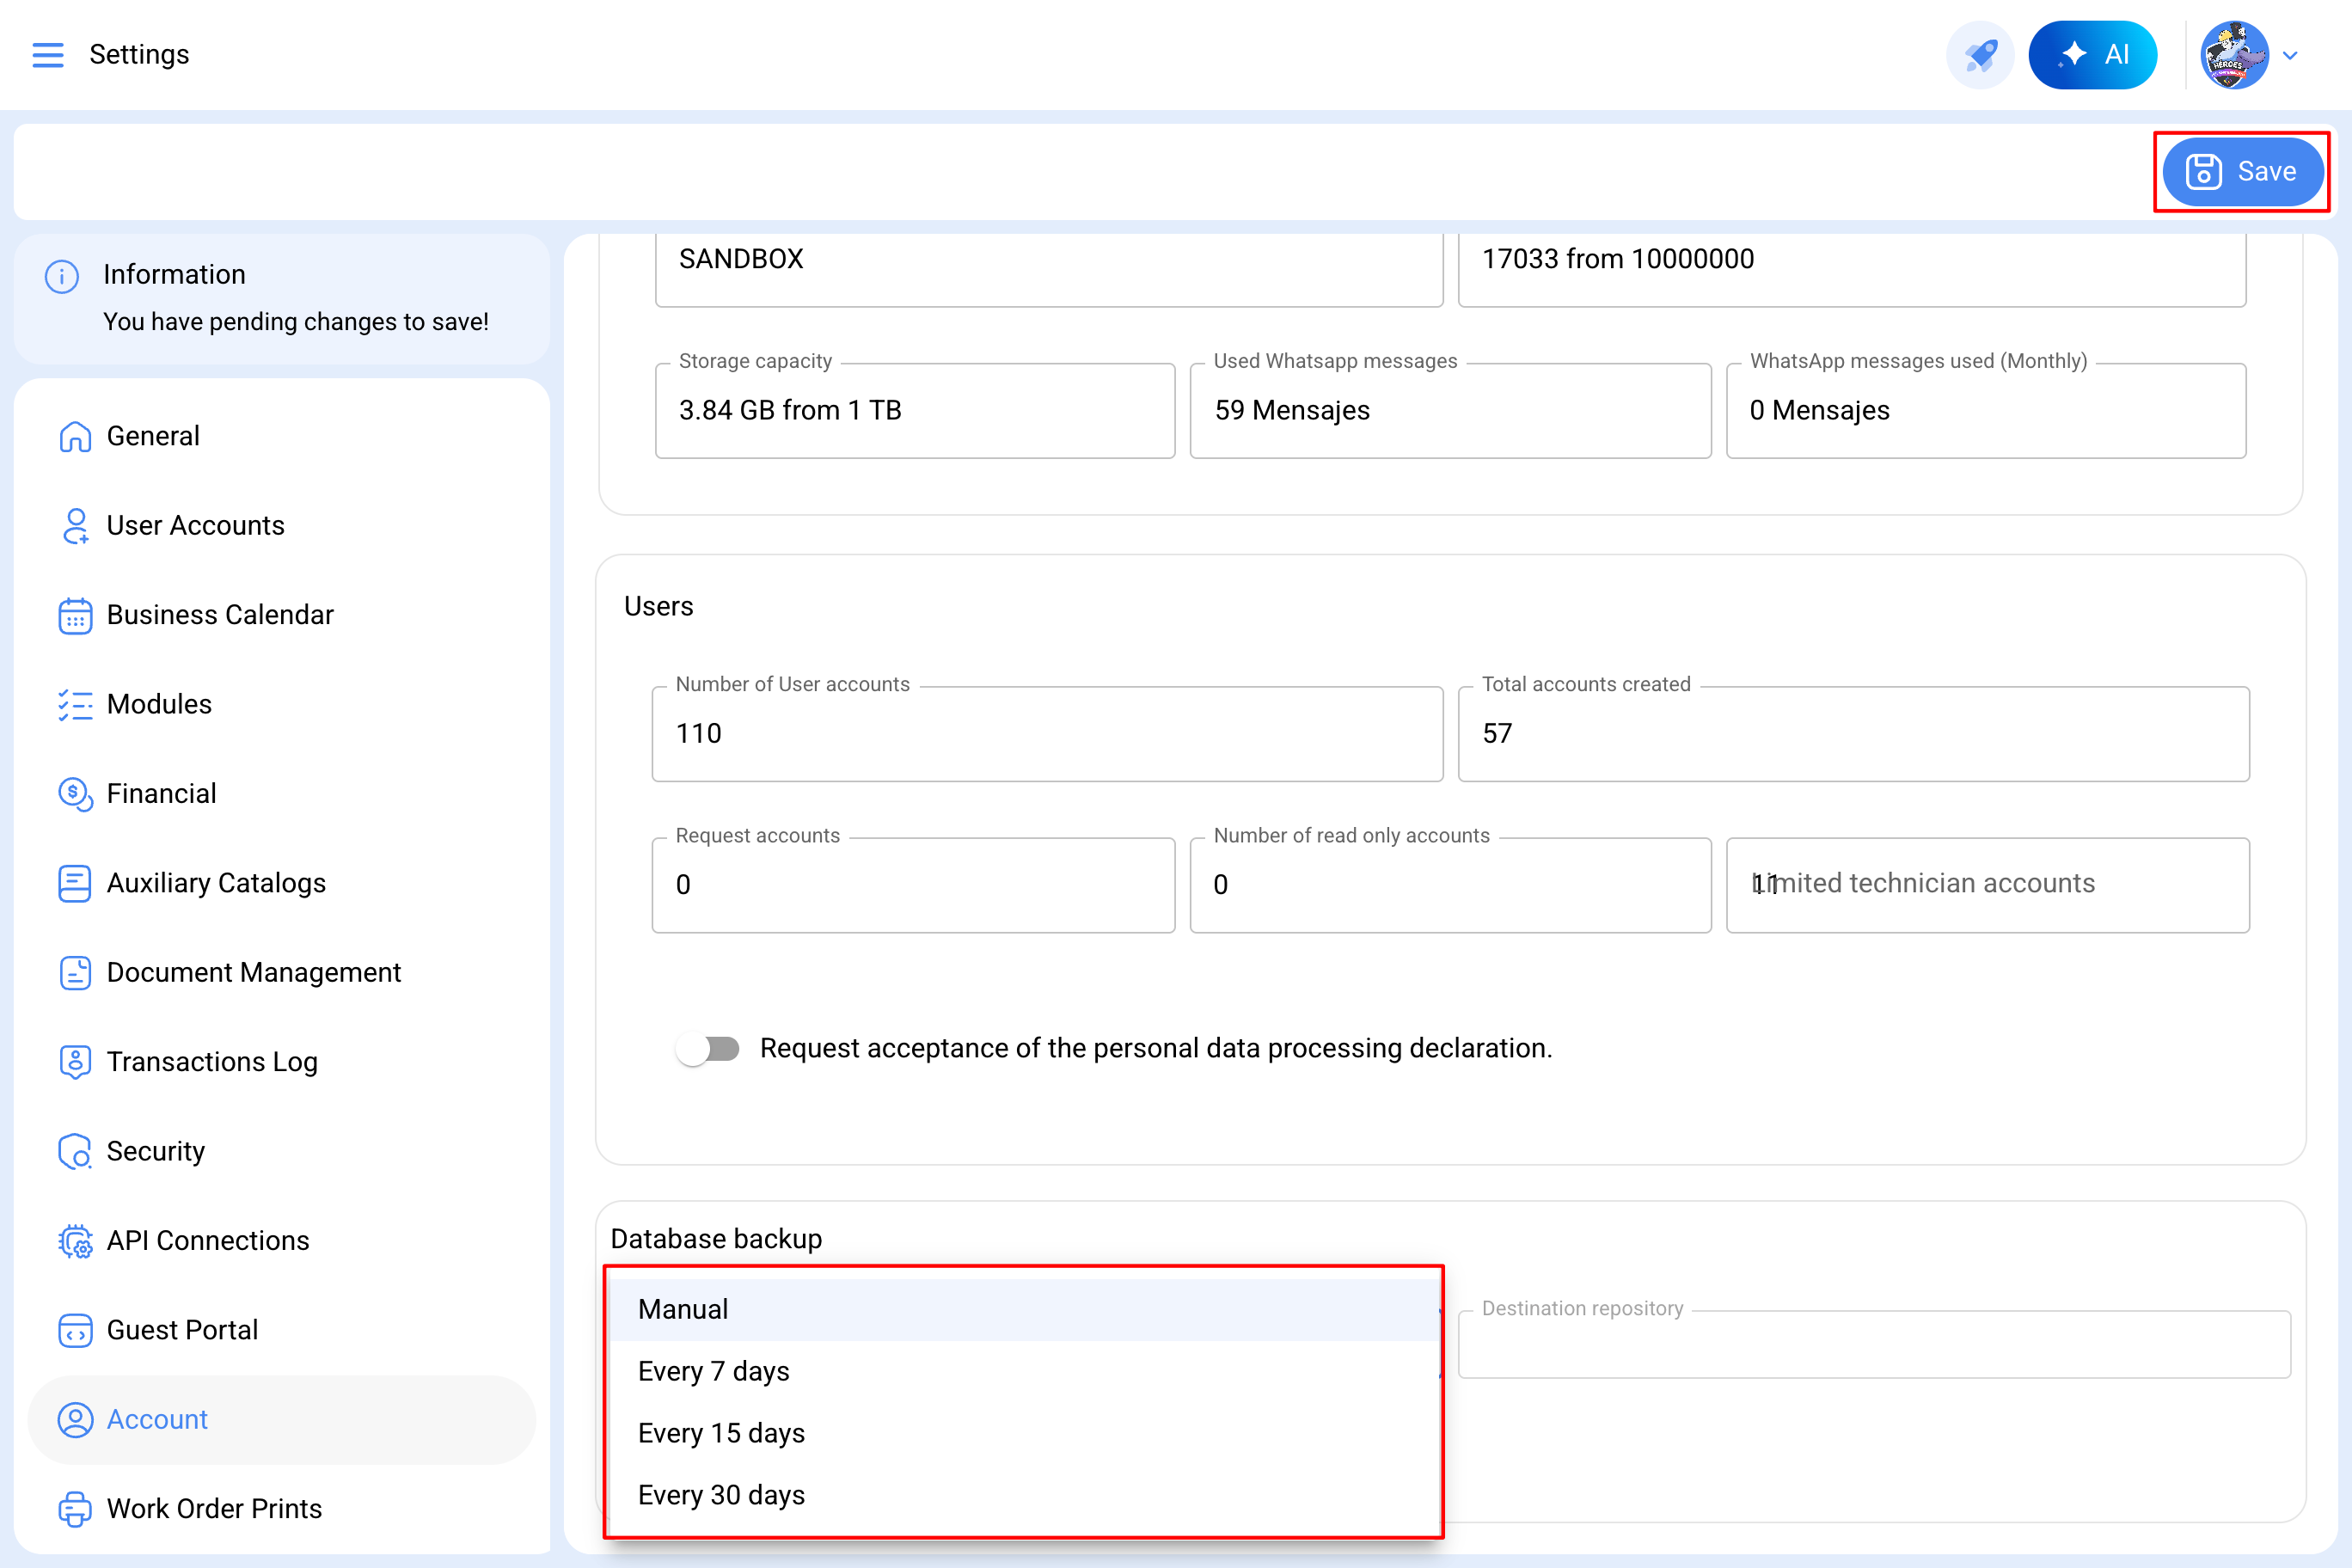Click the Save button
Viewport: 2352px width, 1568px height.
coord(2241,171)
